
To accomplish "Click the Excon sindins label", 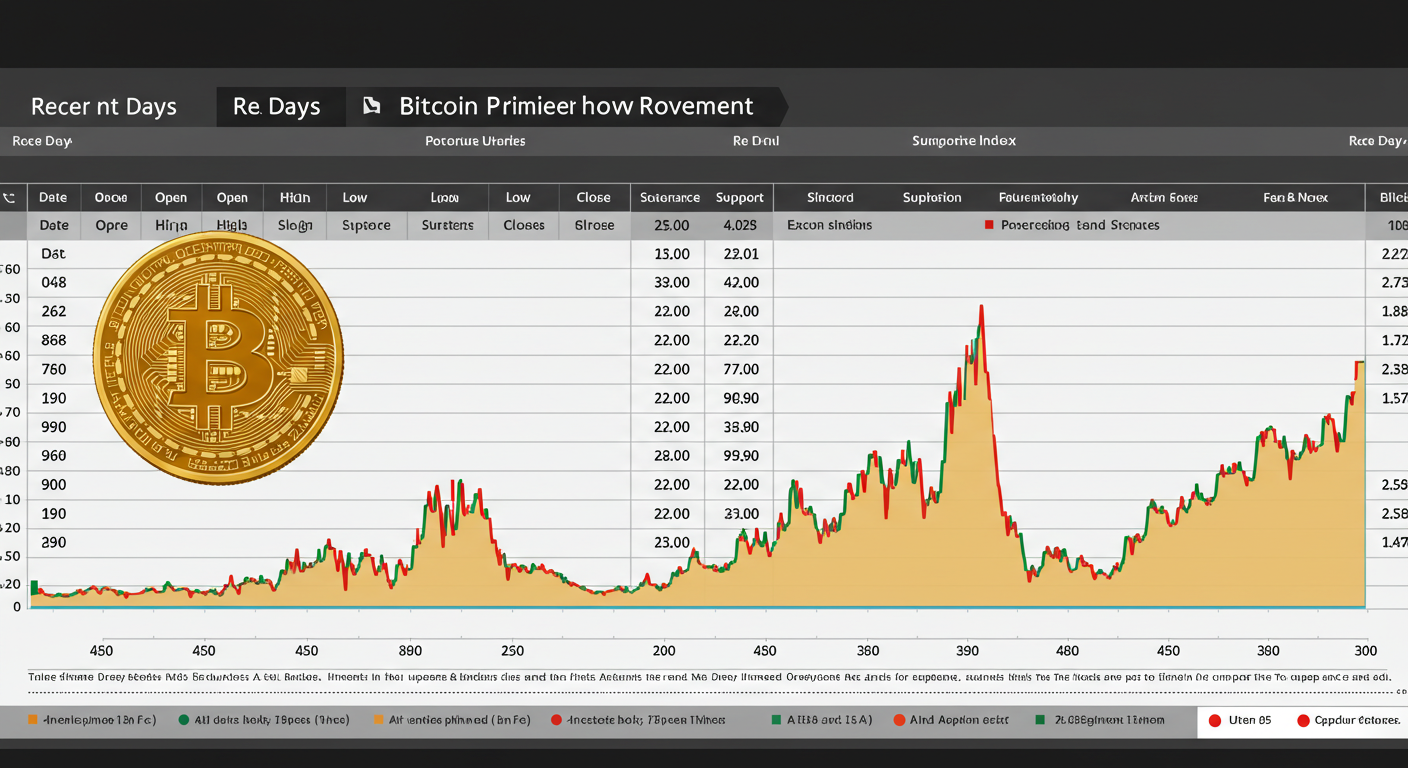I will 829,226.
